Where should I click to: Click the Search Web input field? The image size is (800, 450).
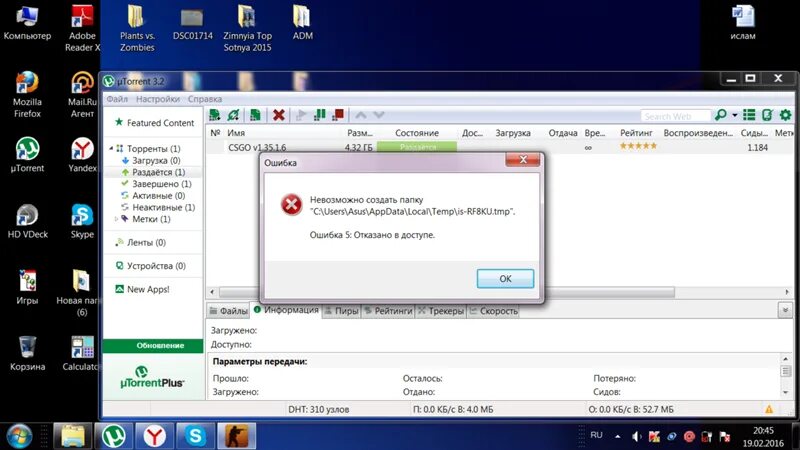(x=676, y=116)
